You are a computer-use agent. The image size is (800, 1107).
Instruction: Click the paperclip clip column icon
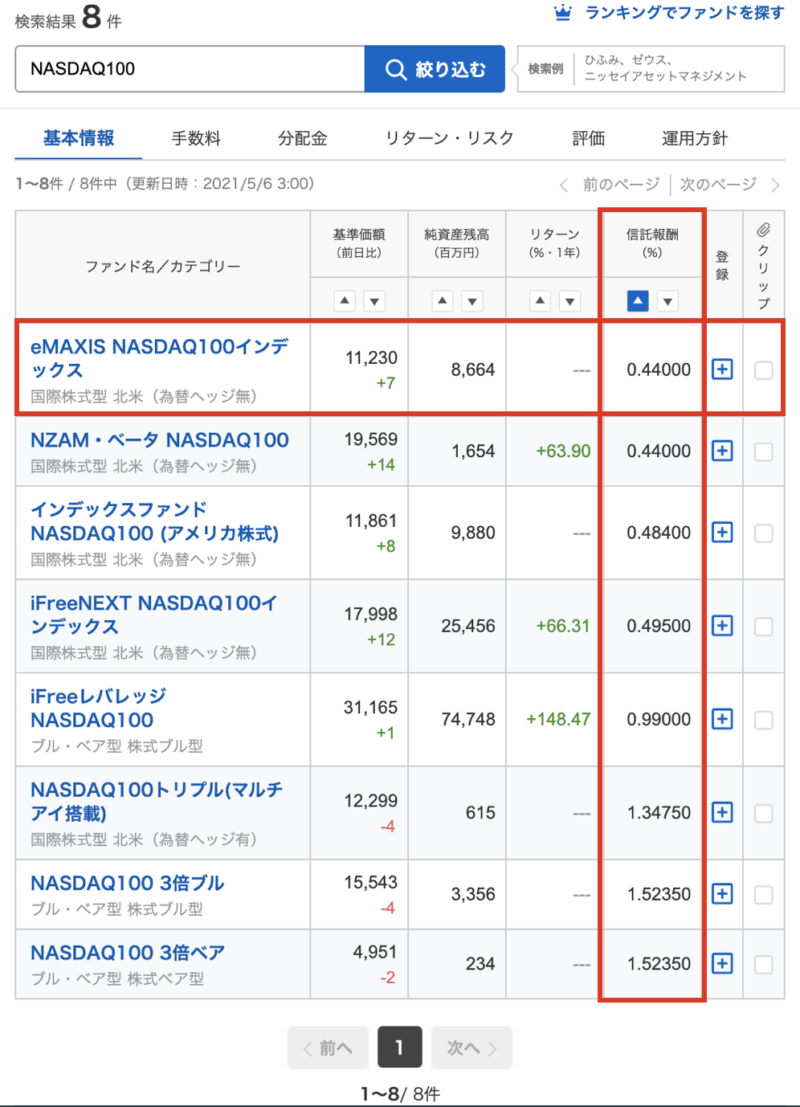[x=763, y=229]
